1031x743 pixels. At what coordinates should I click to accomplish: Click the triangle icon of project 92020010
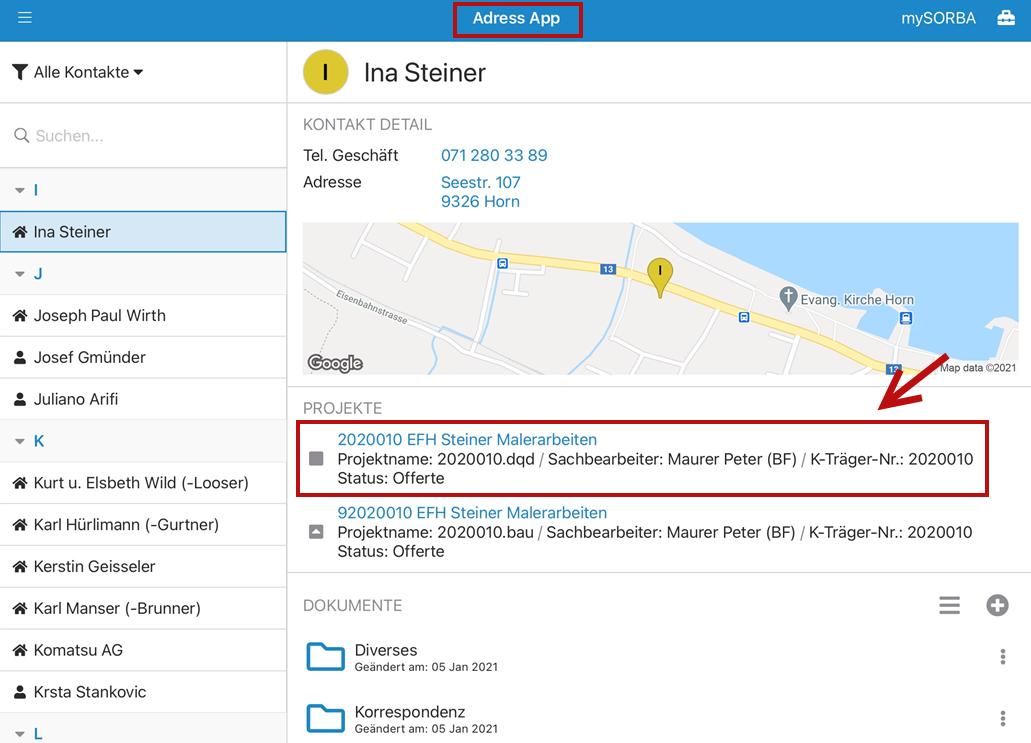[316, 531]
